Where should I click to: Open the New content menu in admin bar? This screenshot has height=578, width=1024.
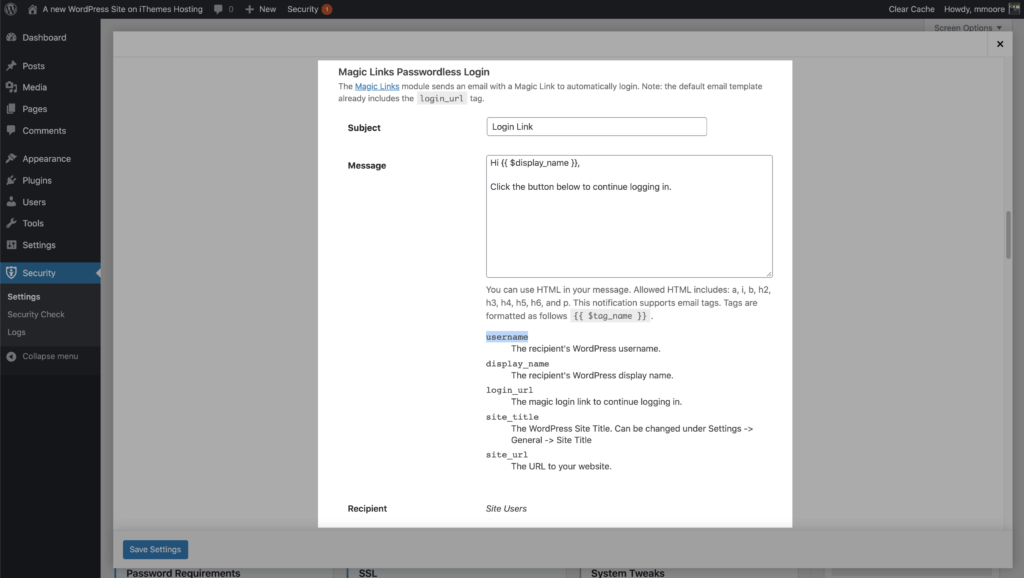click(260, 9)
